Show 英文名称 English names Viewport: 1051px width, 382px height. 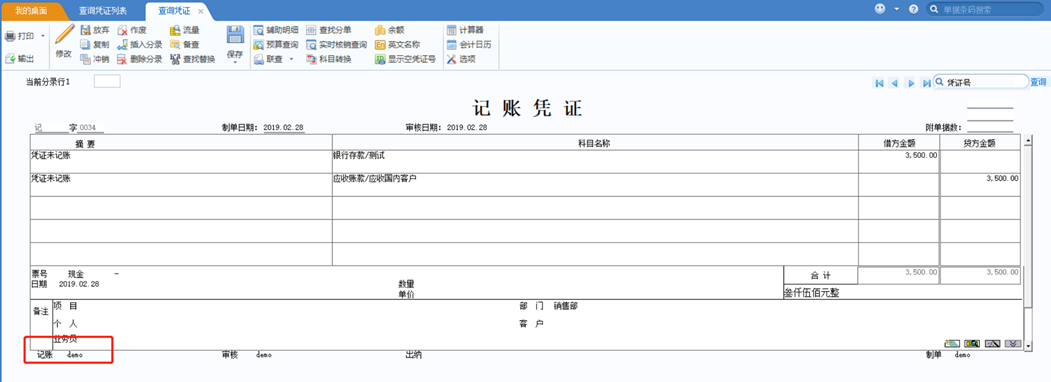397,44
